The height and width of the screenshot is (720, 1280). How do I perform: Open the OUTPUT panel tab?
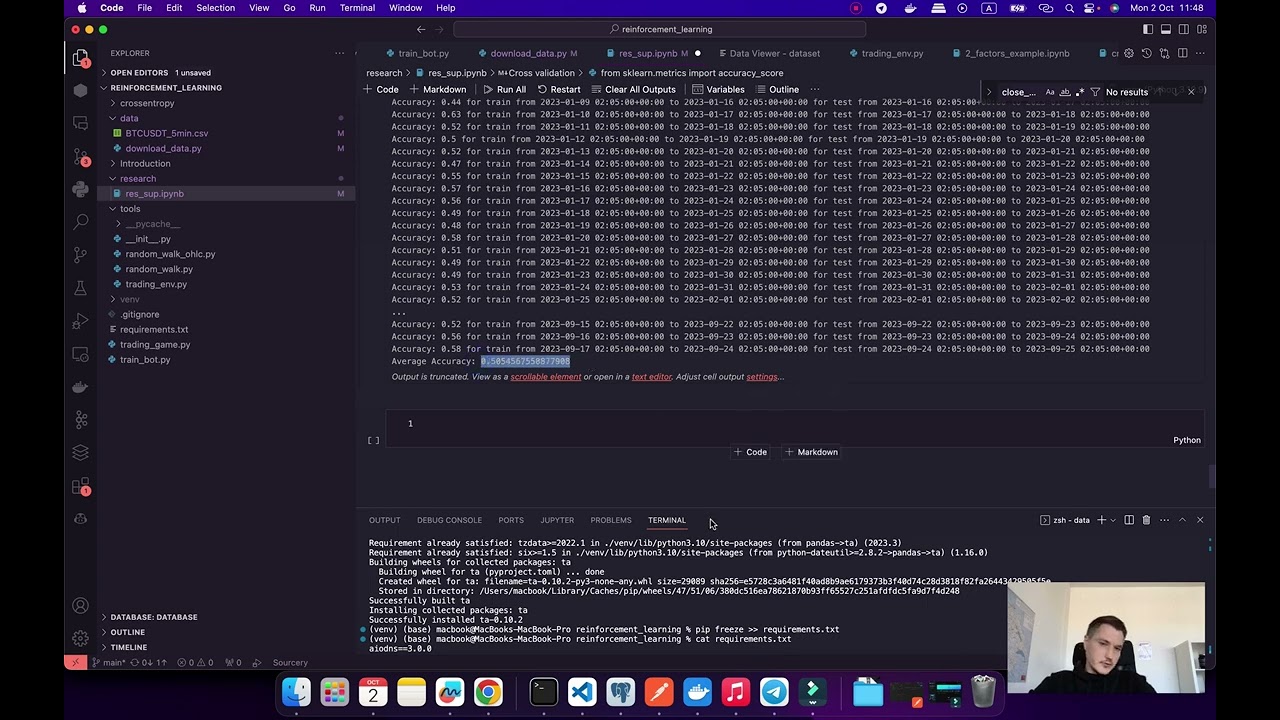tap(384, 520)
